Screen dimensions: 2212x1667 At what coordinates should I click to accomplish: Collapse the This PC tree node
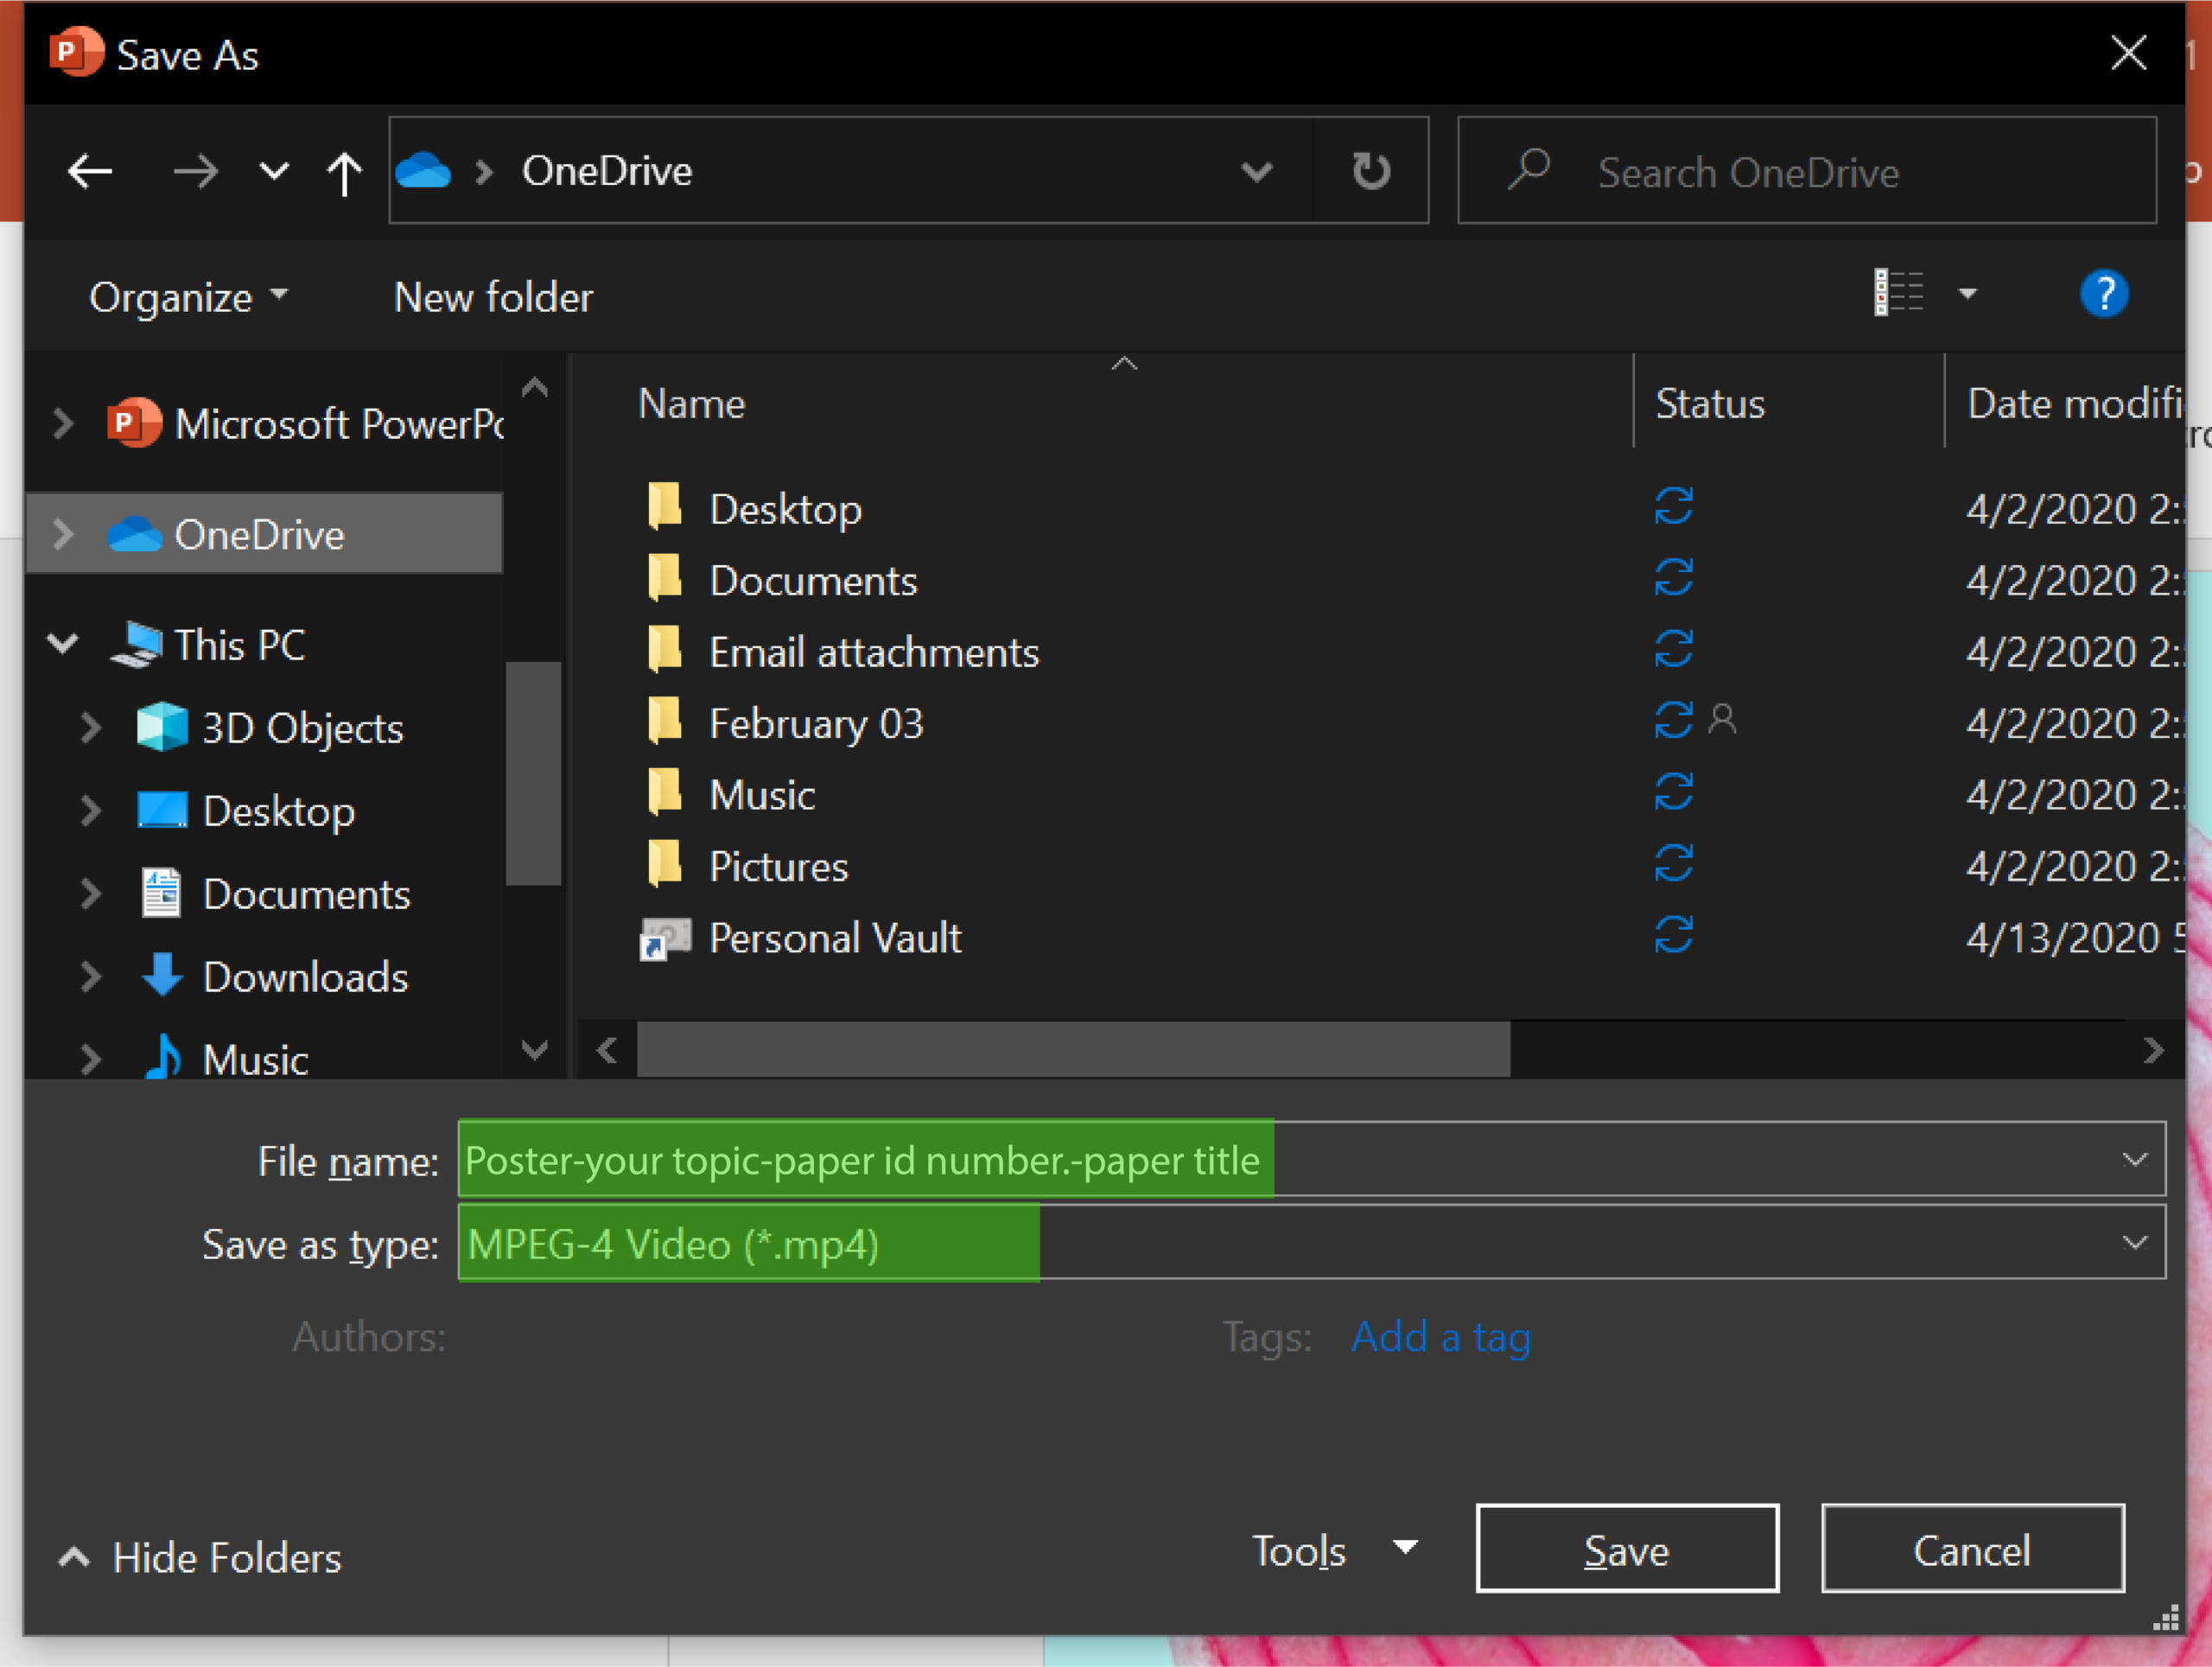pos(63,644)
